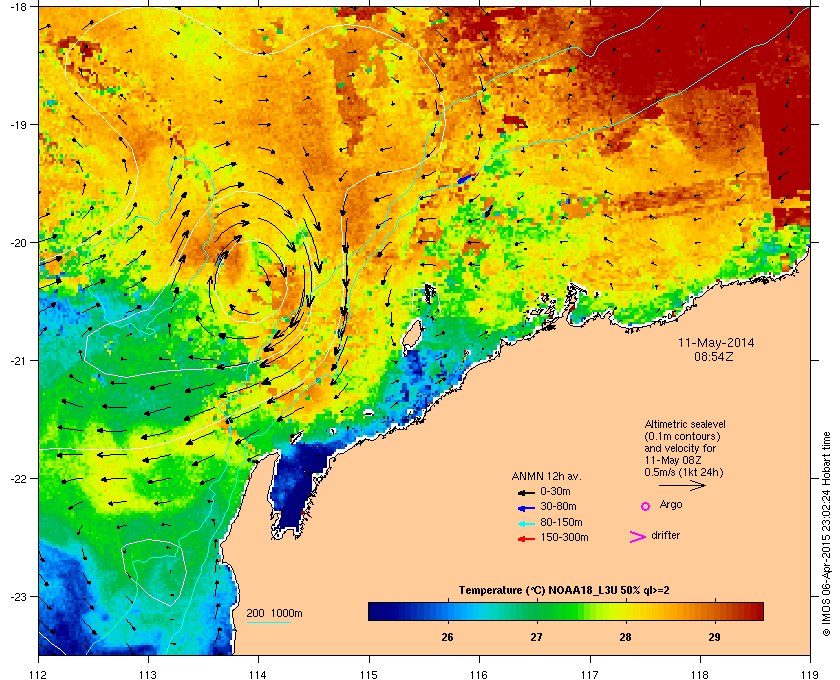The image size is (840, 680).
Task: Click the cyan 80-150m legend arrow
Action: click(526, 523)
